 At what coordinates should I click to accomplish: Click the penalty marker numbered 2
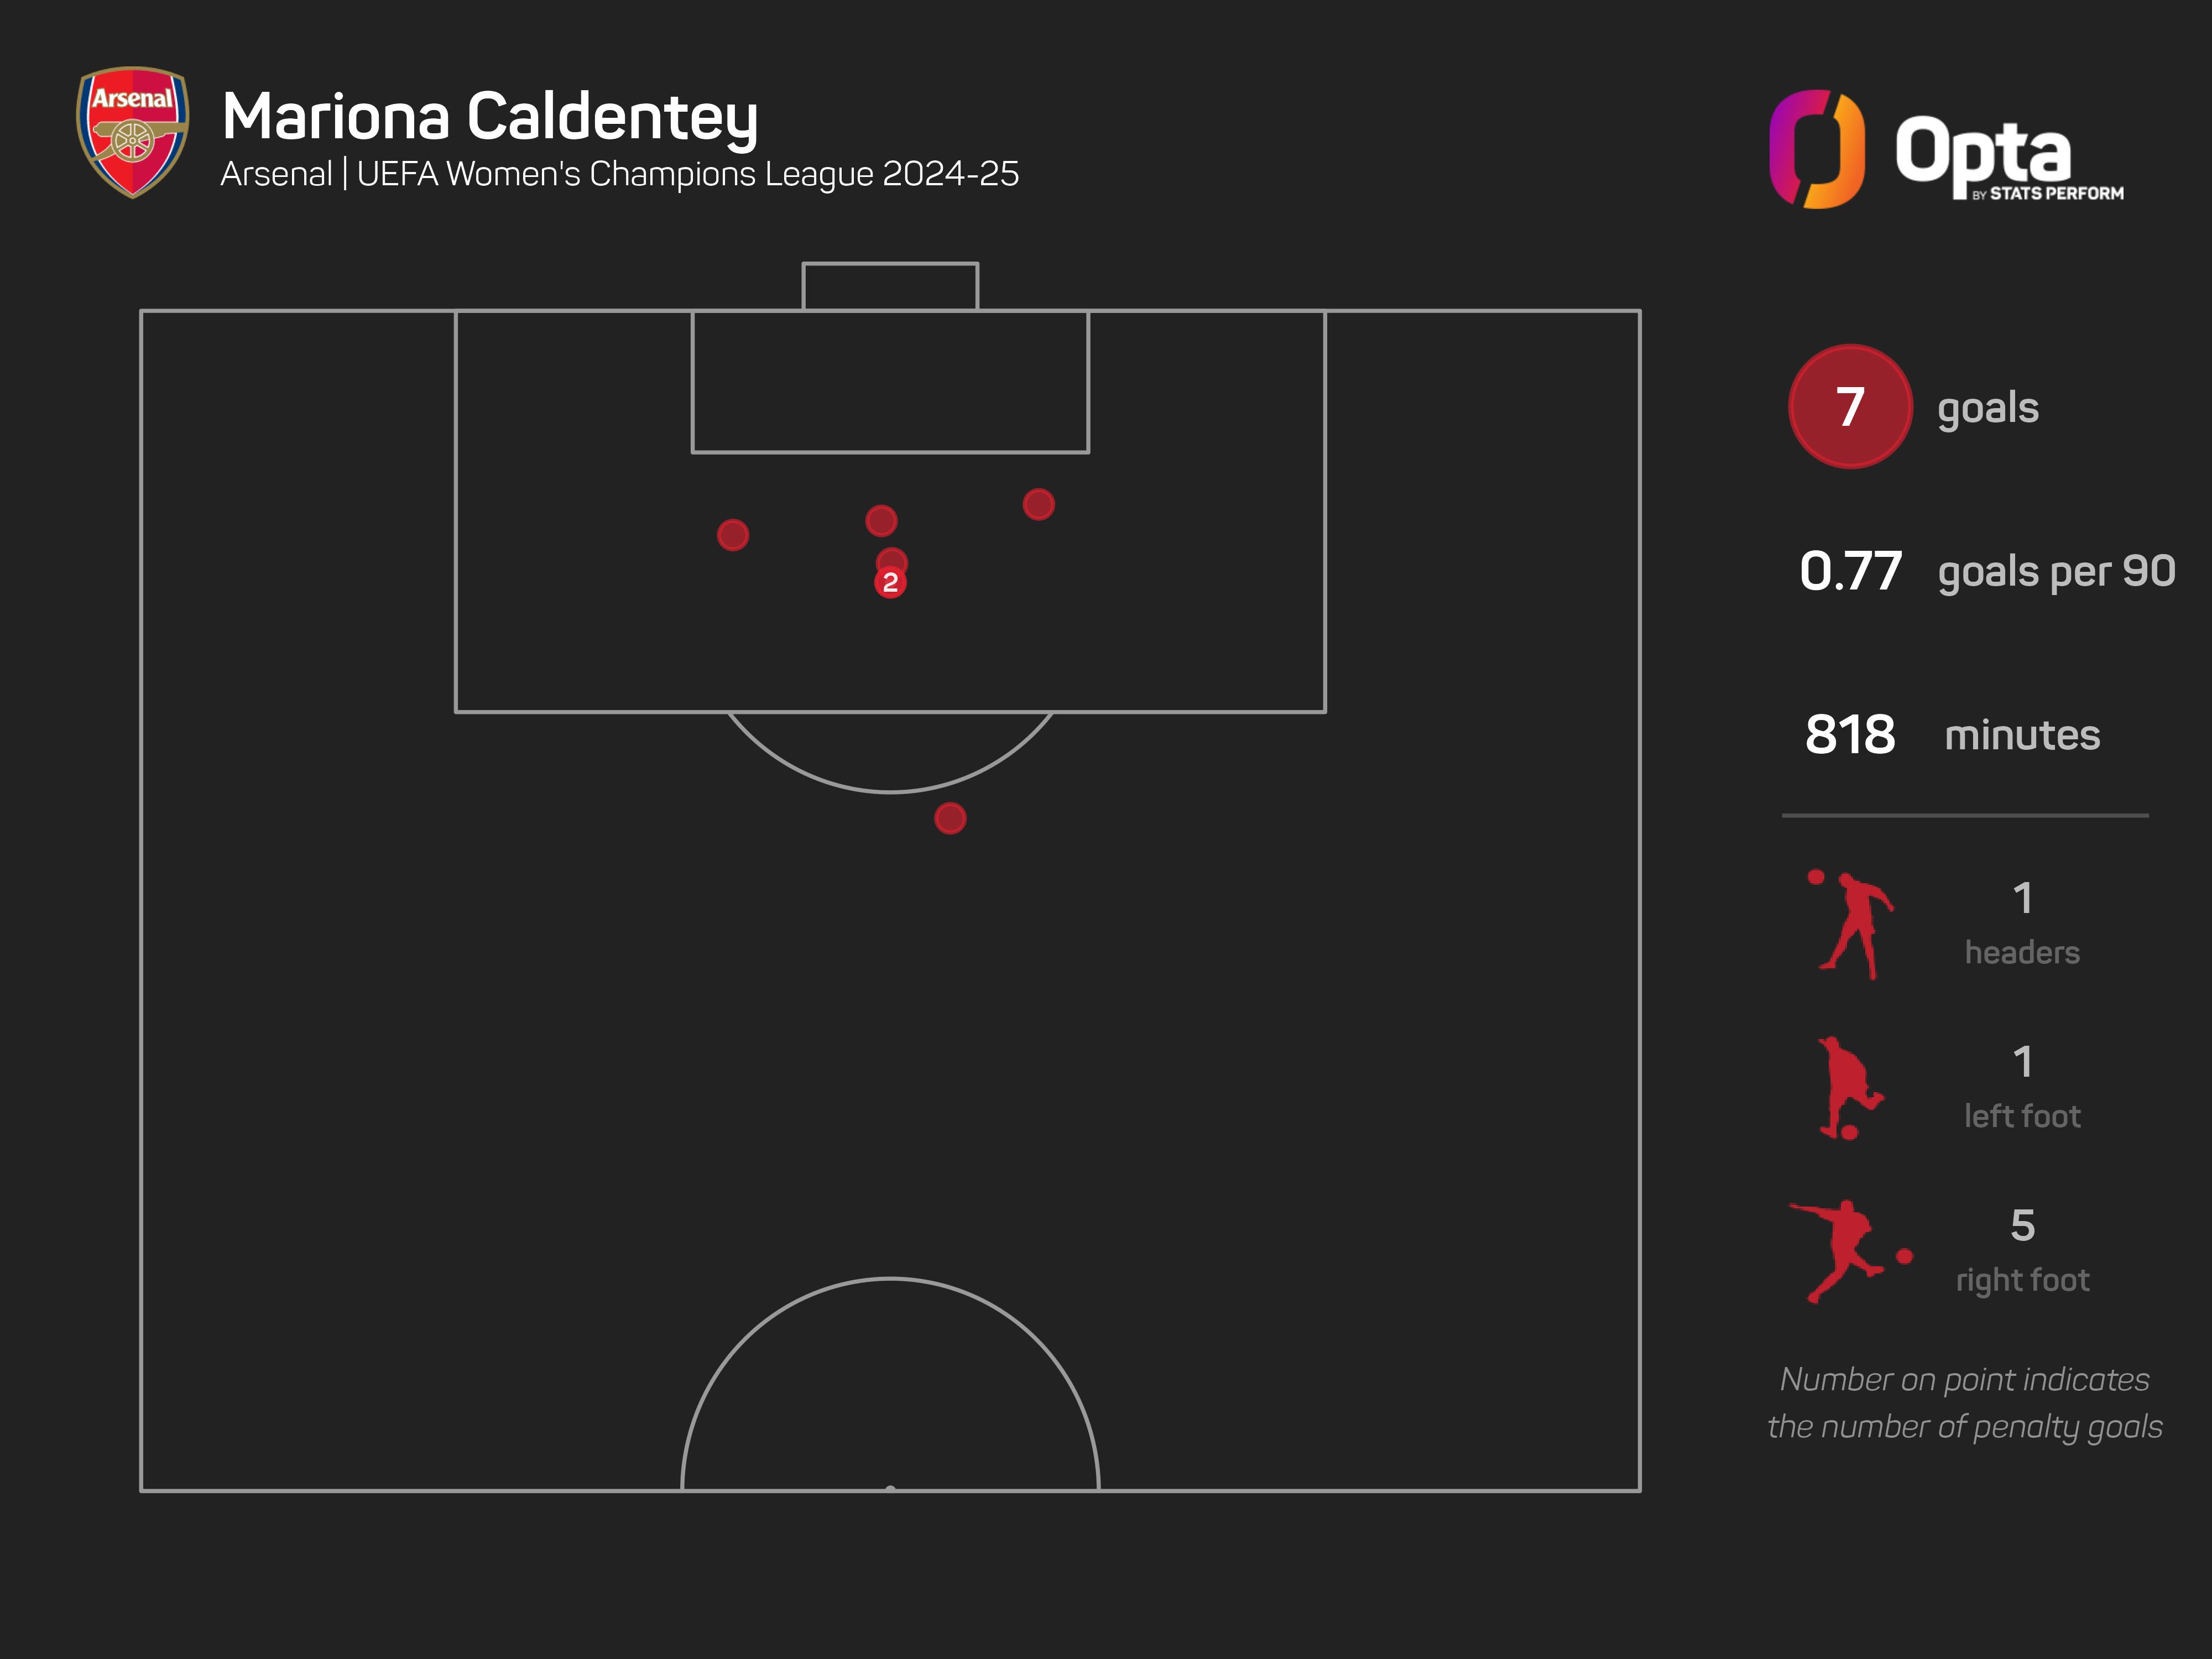click(890, 582)
